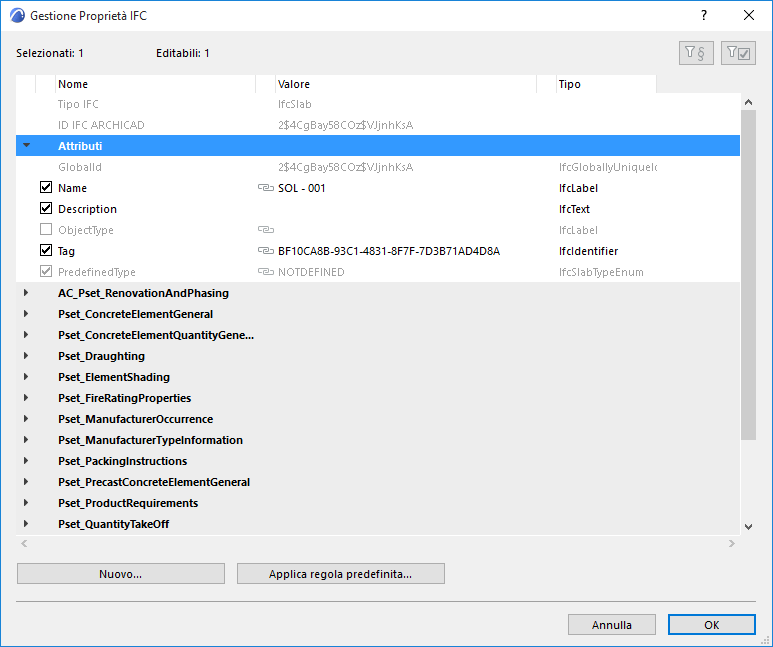Click the ARCHICAD logo in title bar
This screenshot has width=773, height=647.
pos(17,16)
